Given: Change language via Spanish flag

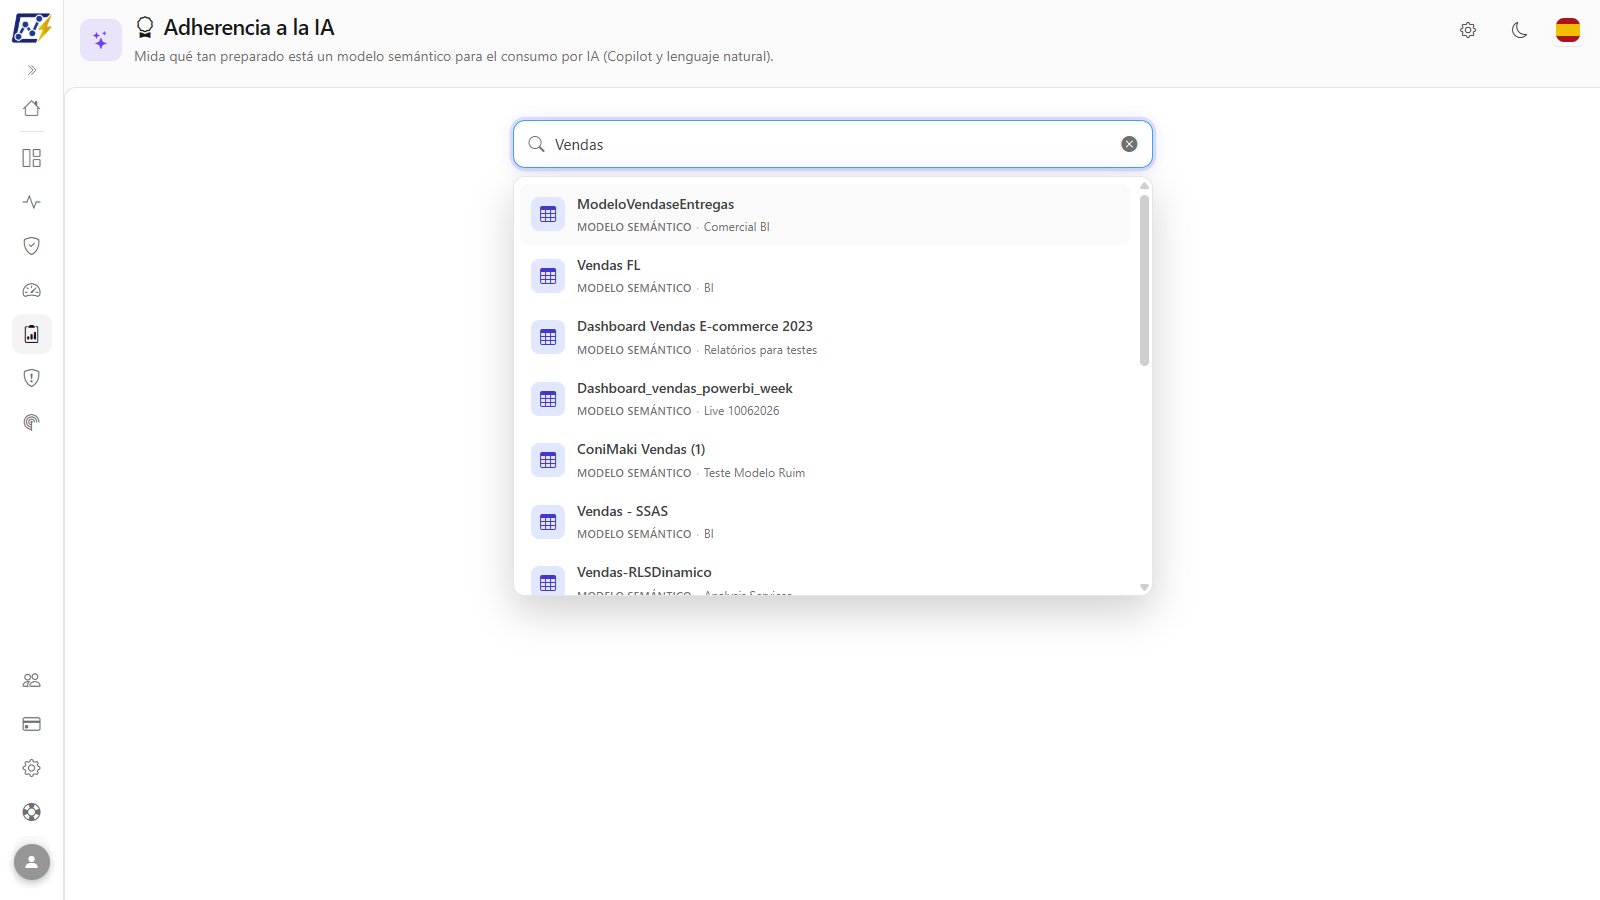Looking at the screenshot, I should tap(1568, 30).
